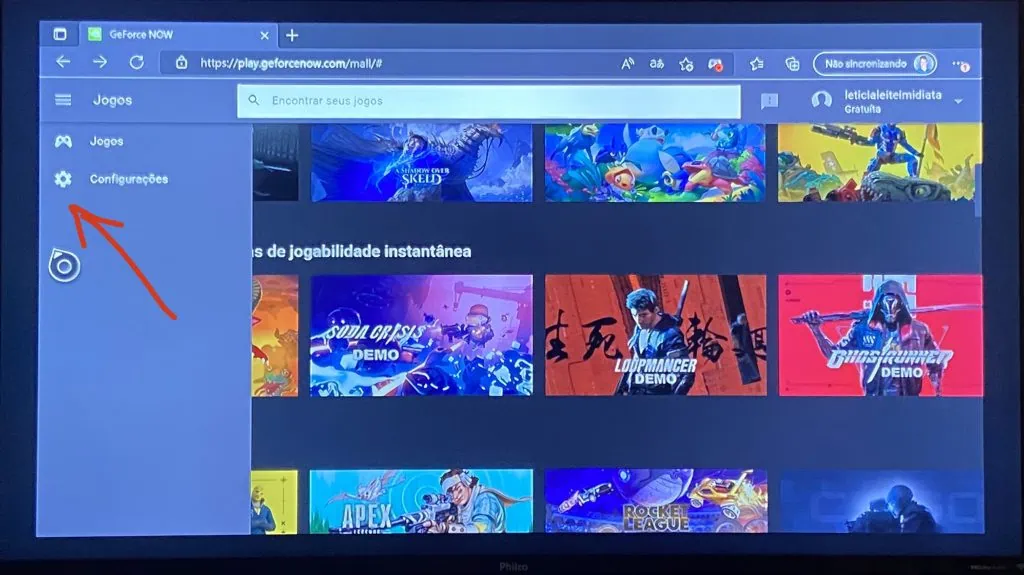1024x575 pixels.
Task: Close the GeForce NOW tab
Action: tap(264, 35)
